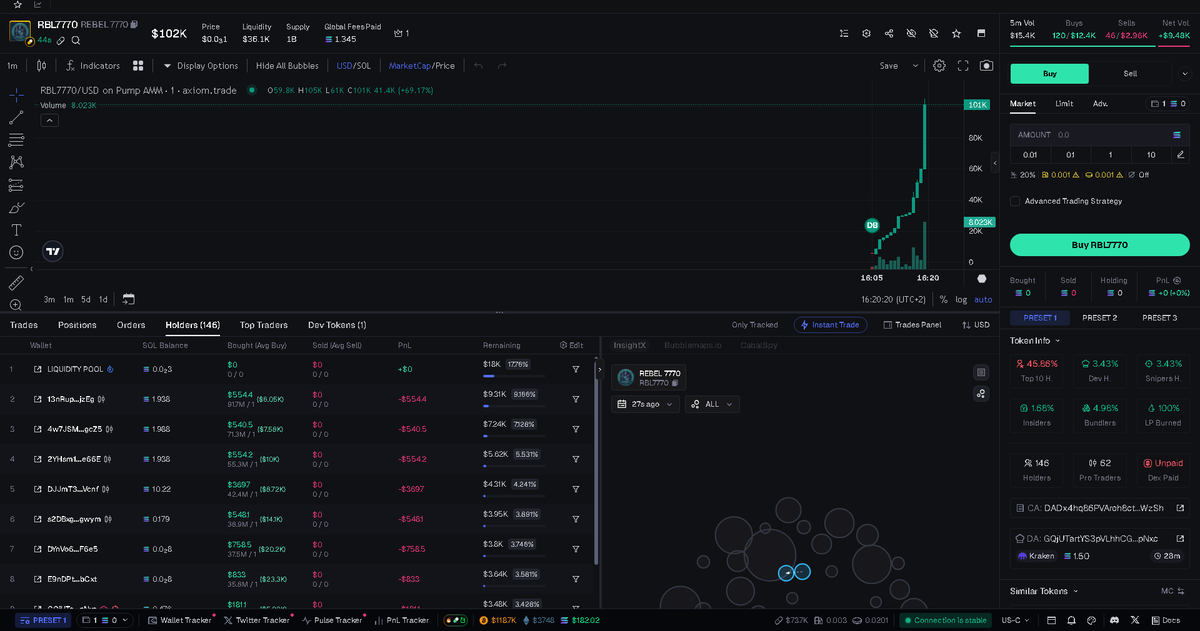Toggle percent scale on chart

point(943,299)
